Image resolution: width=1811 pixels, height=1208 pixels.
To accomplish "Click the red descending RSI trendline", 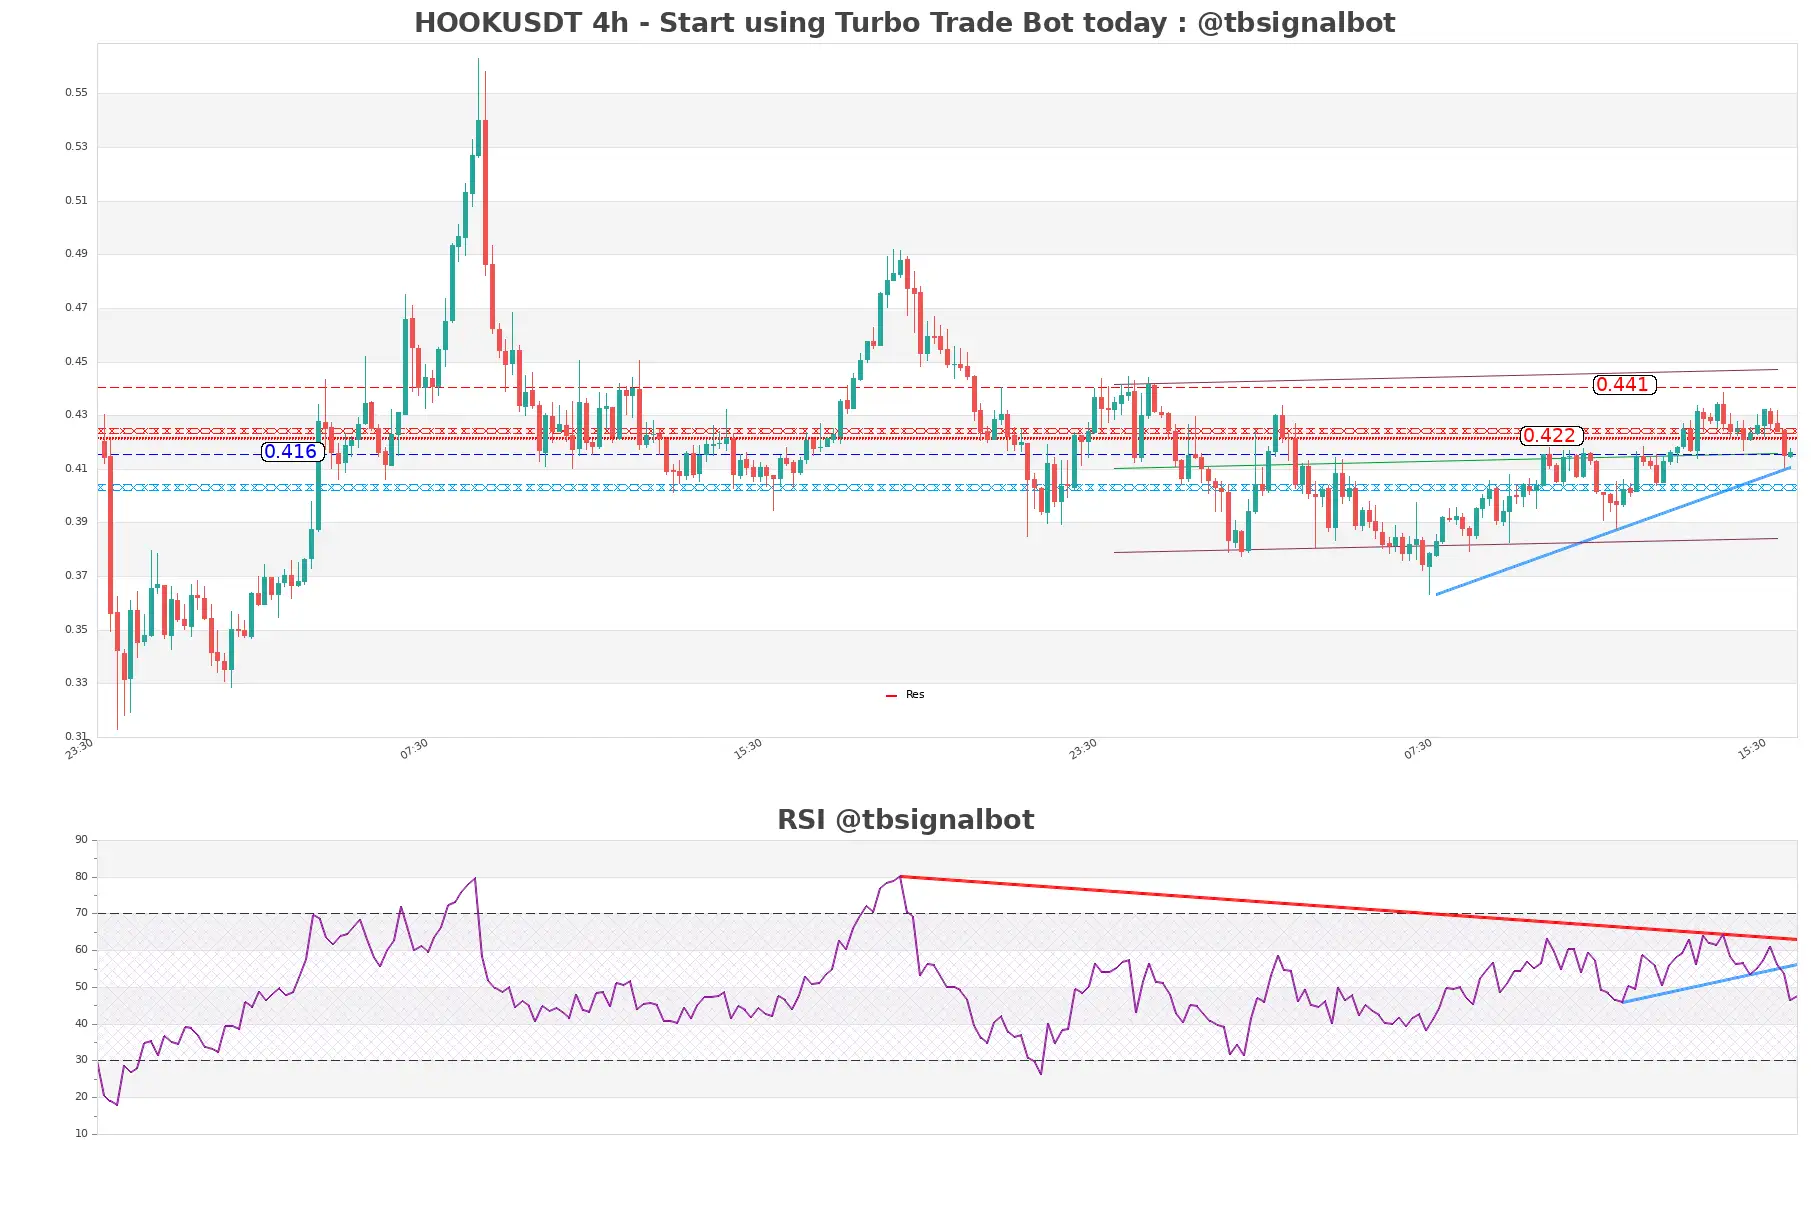I will [x=1348, y=908].
